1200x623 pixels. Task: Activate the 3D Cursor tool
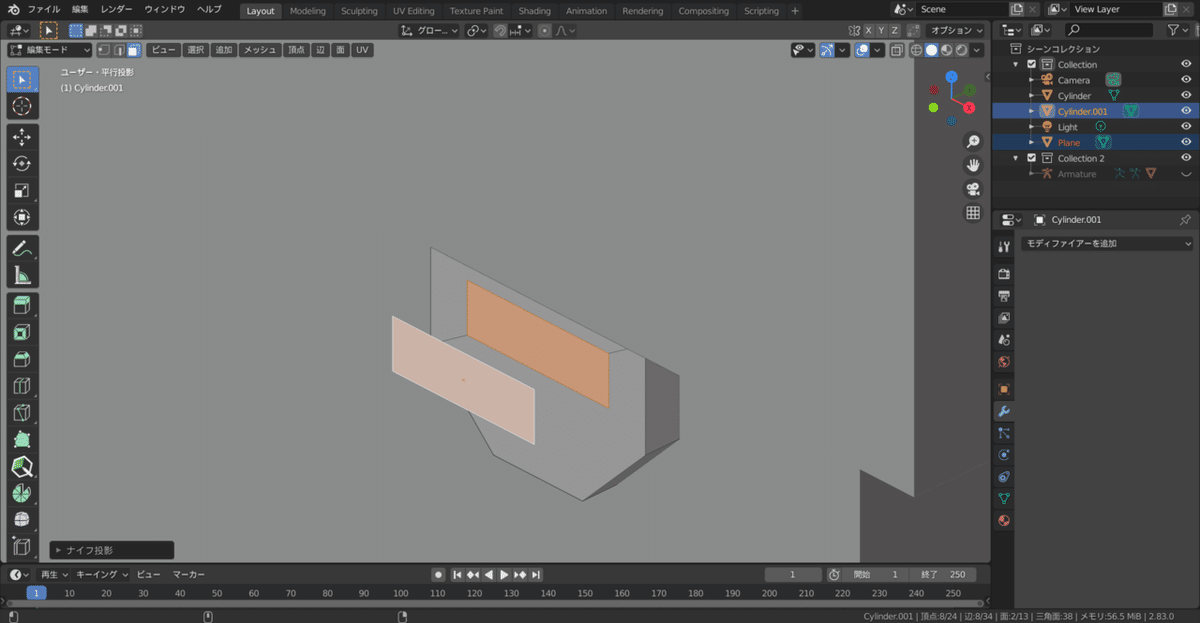pos(22,106)
